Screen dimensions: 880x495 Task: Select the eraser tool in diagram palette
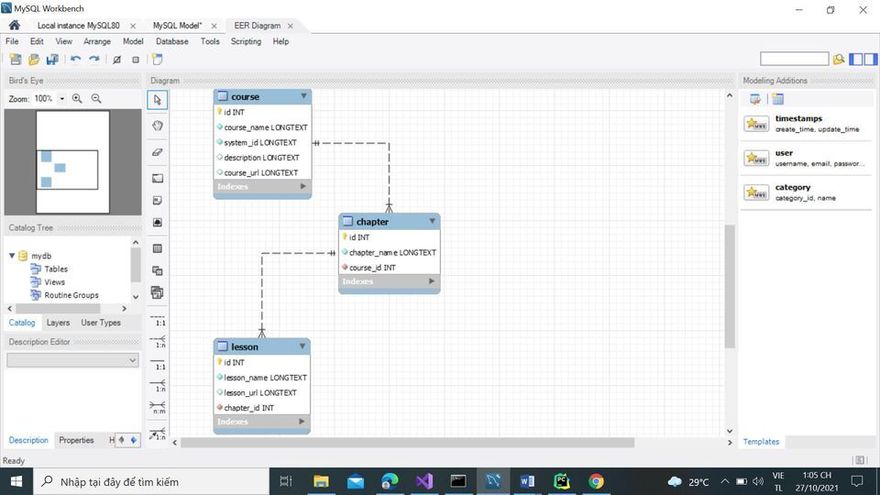(x=158, y=153)
